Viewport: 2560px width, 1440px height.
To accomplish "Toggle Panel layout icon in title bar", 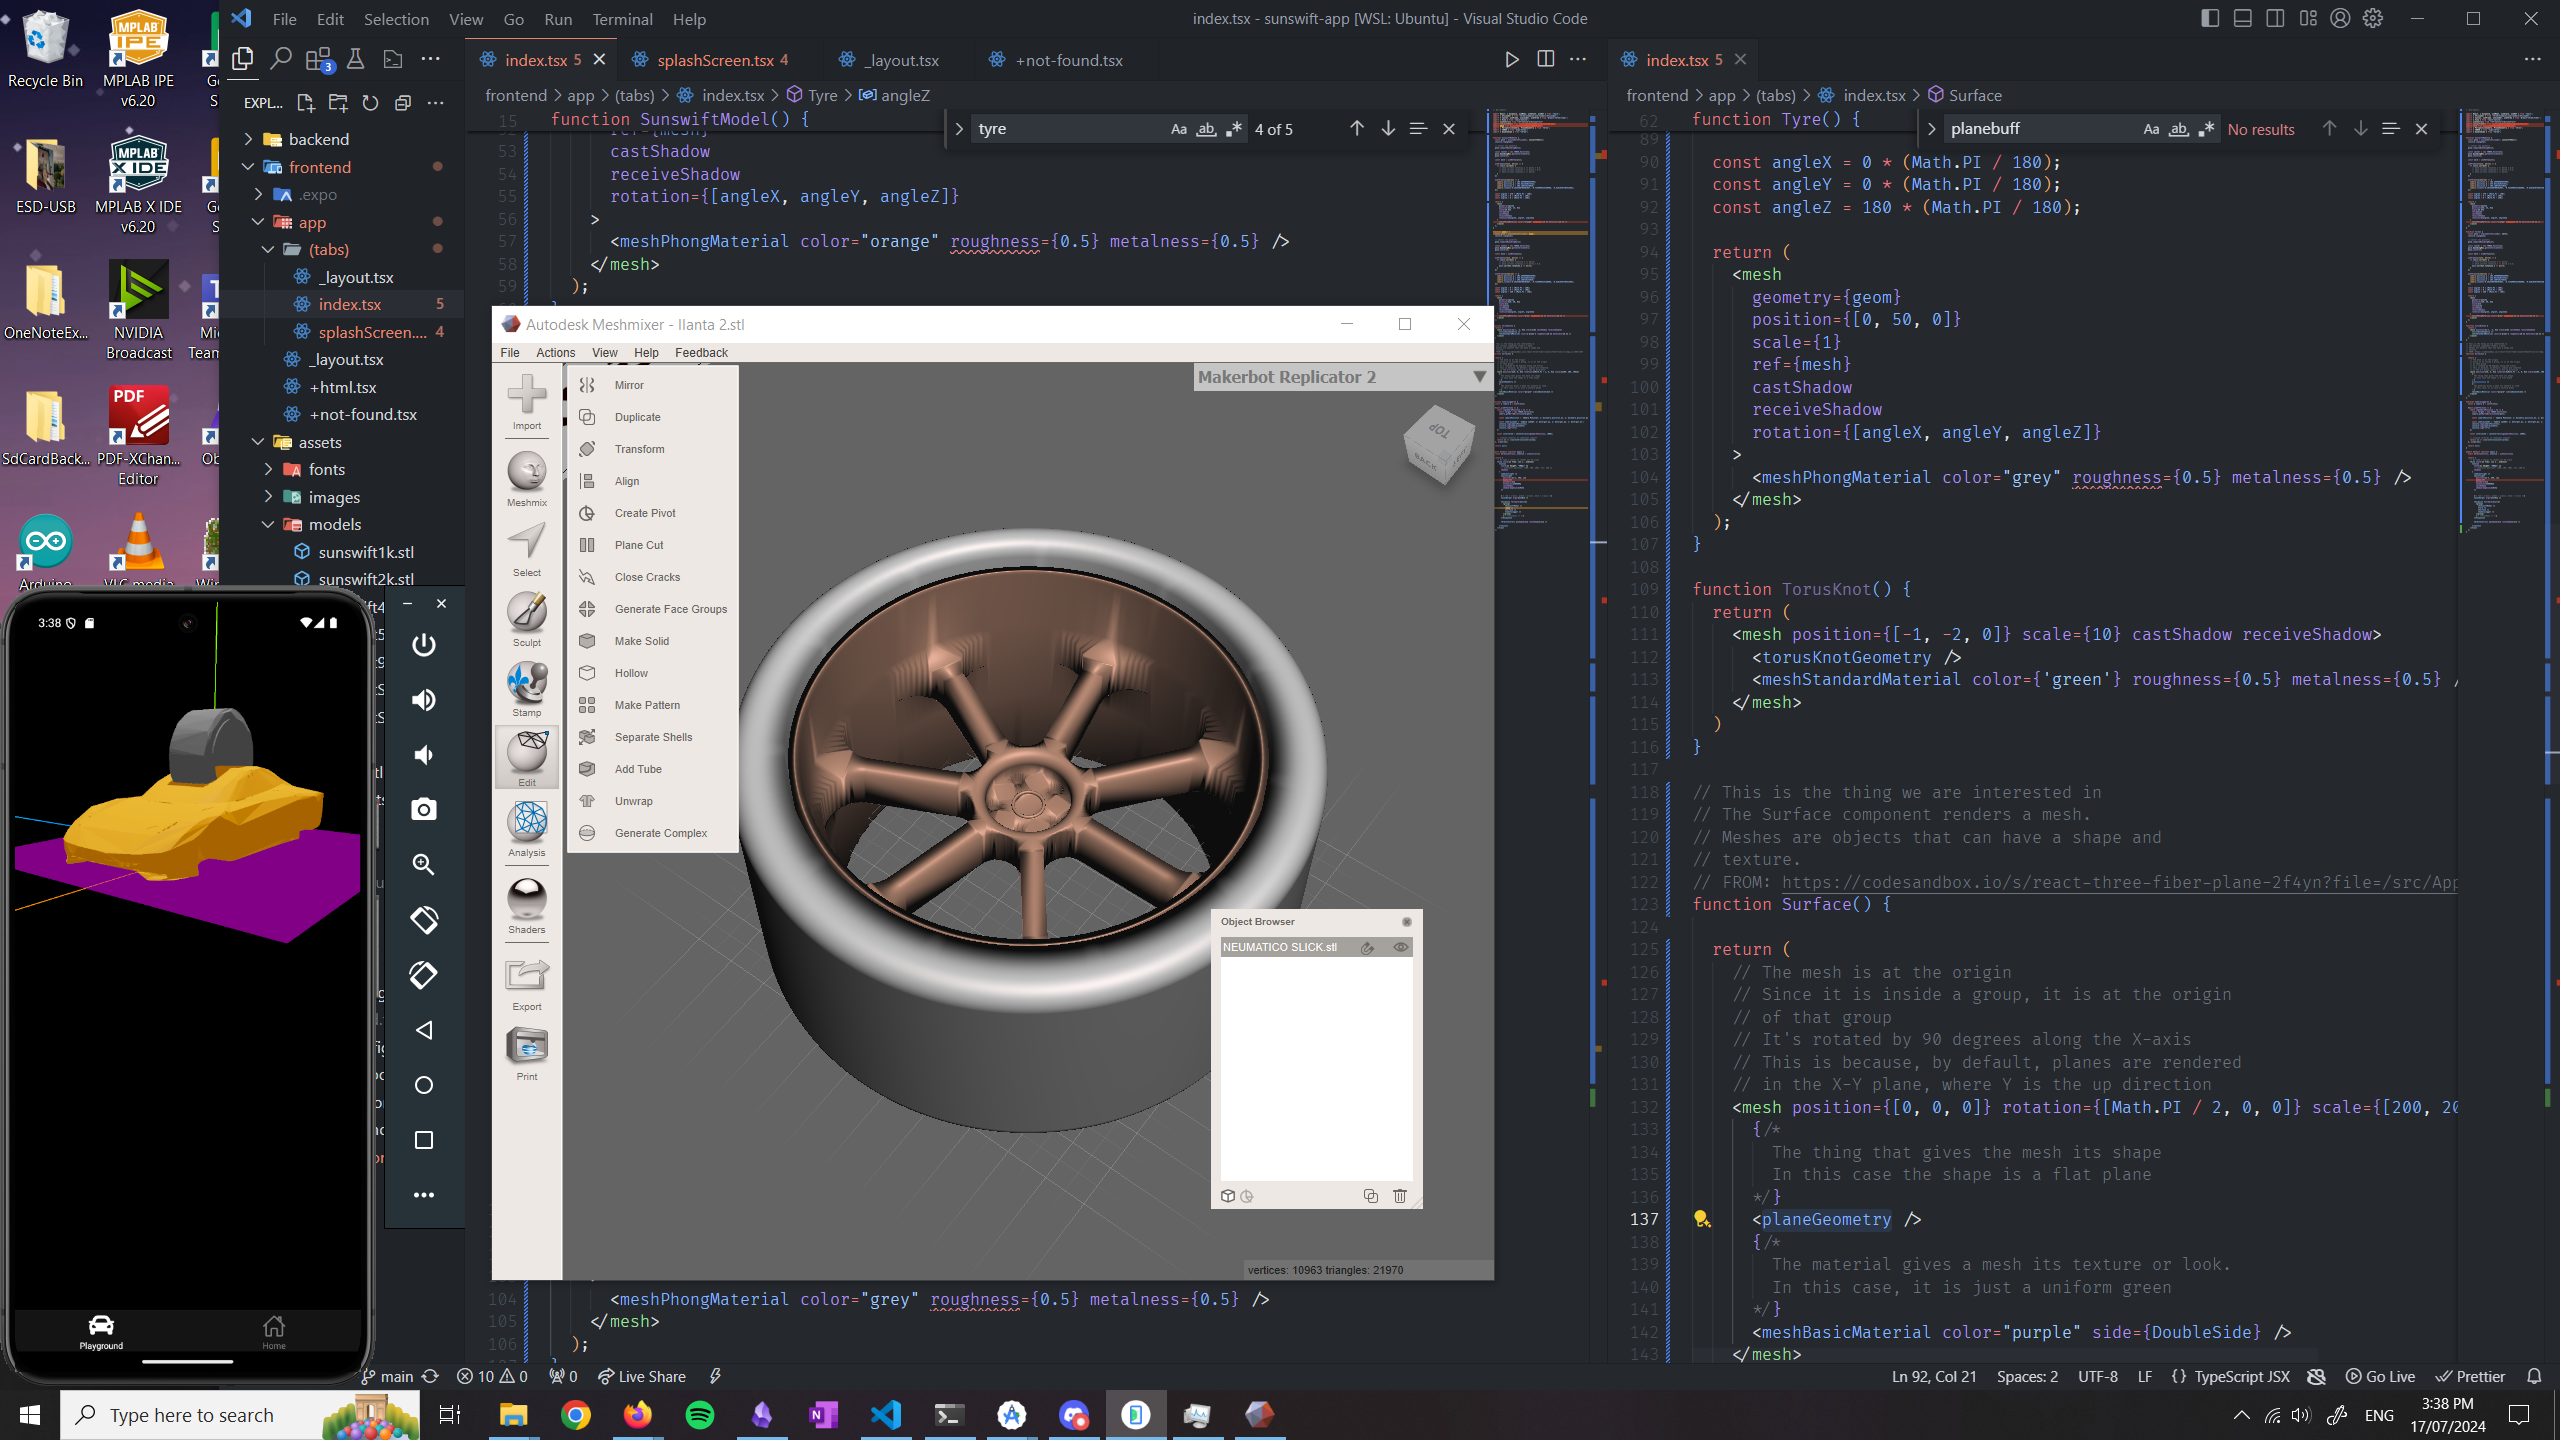I will pos(2243,18).
